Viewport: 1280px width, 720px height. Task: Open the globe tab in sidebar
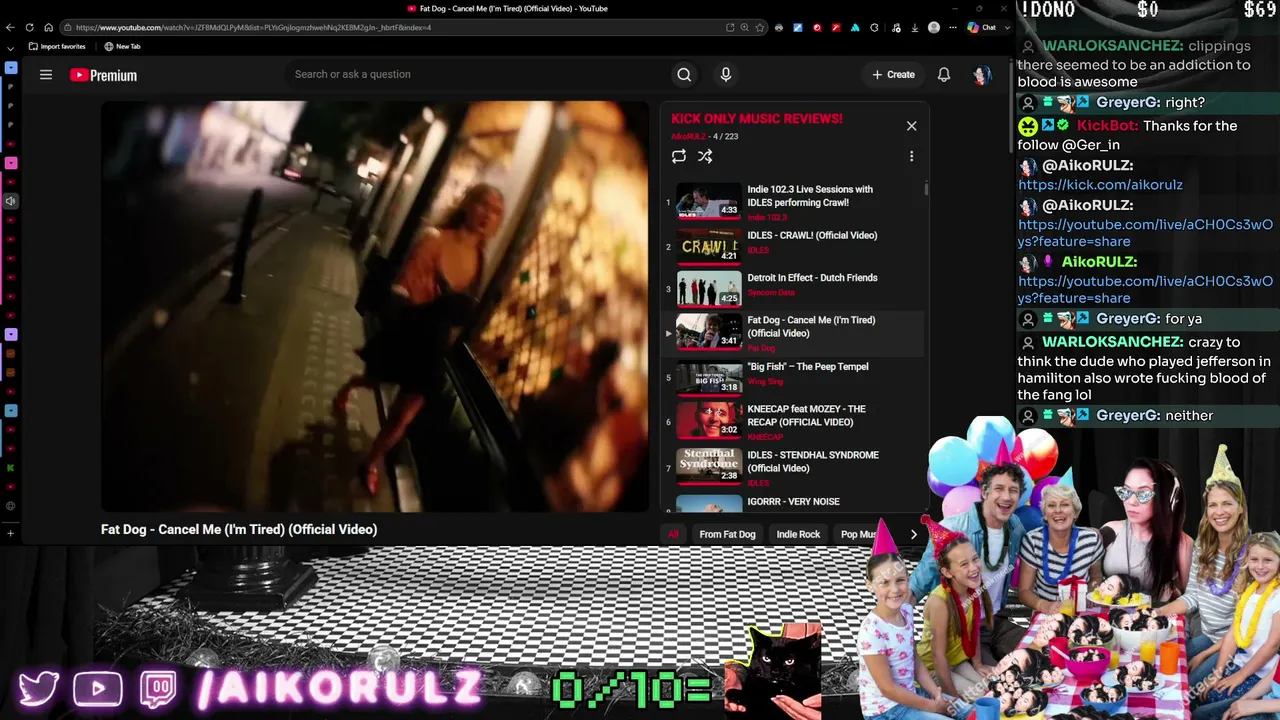11,505
